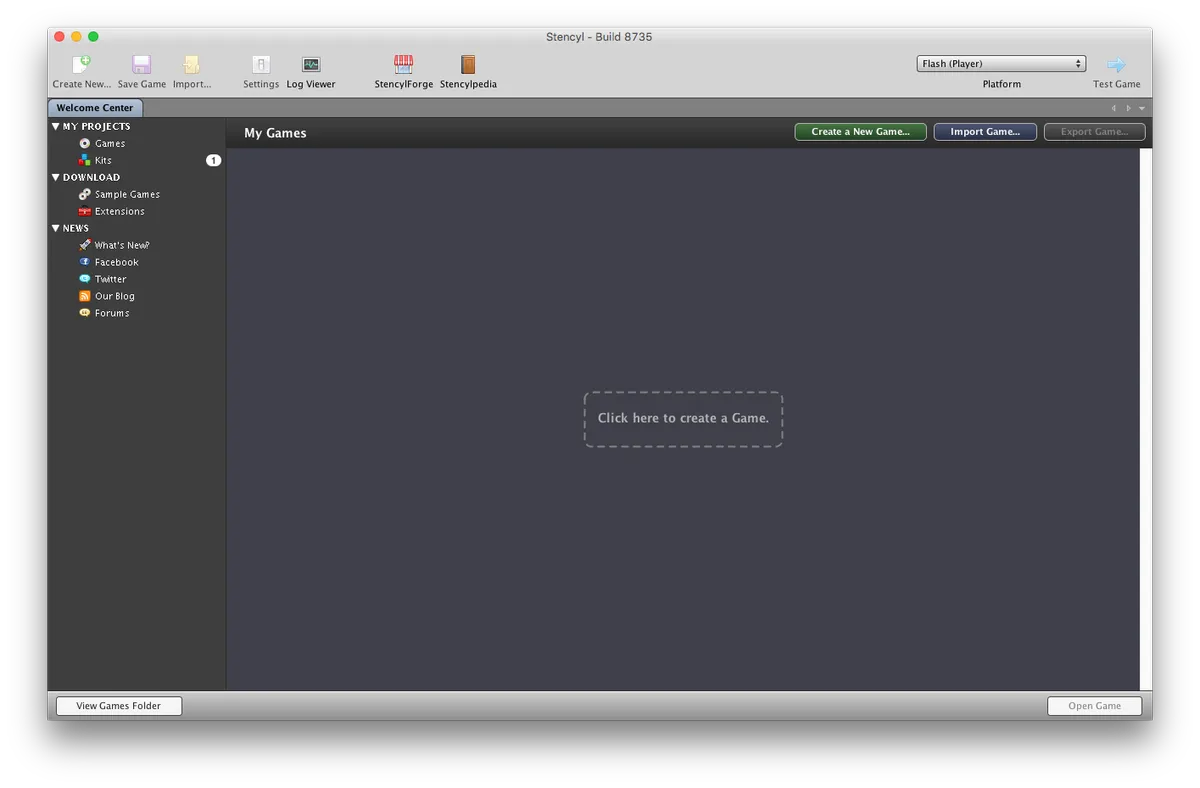The image size is (1200, 788).
Task: Open Extensions in the sidebar
Action: [119, 212]
